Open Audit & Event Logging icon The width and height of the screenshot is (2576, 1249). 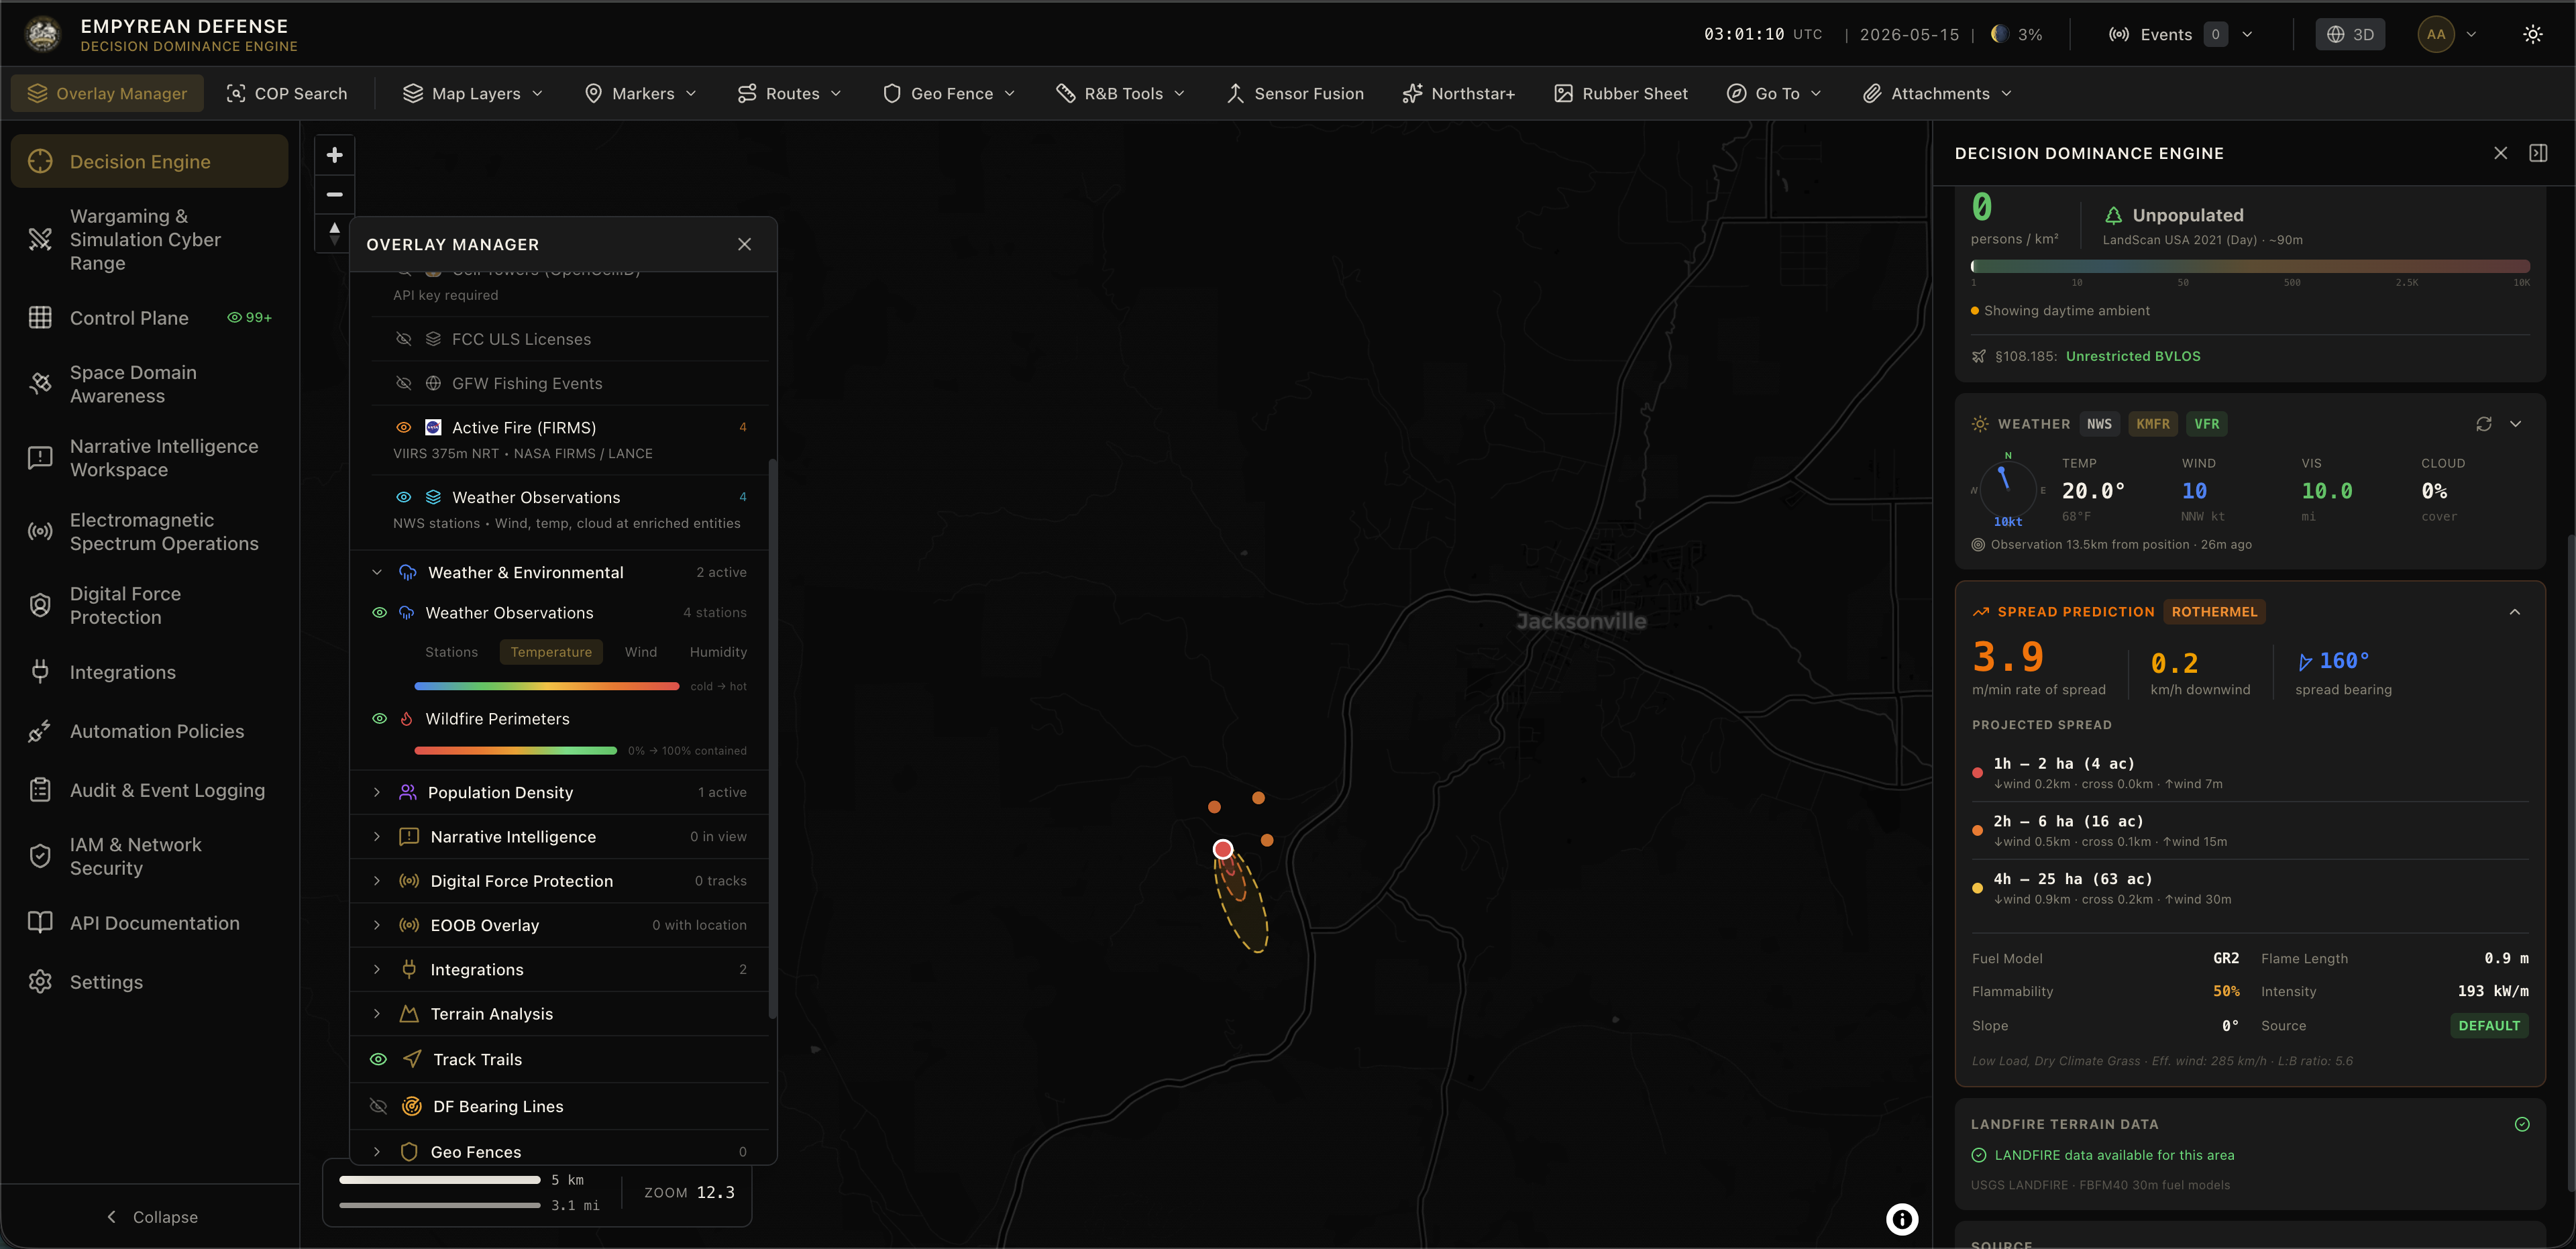click(x=40, y=790)
